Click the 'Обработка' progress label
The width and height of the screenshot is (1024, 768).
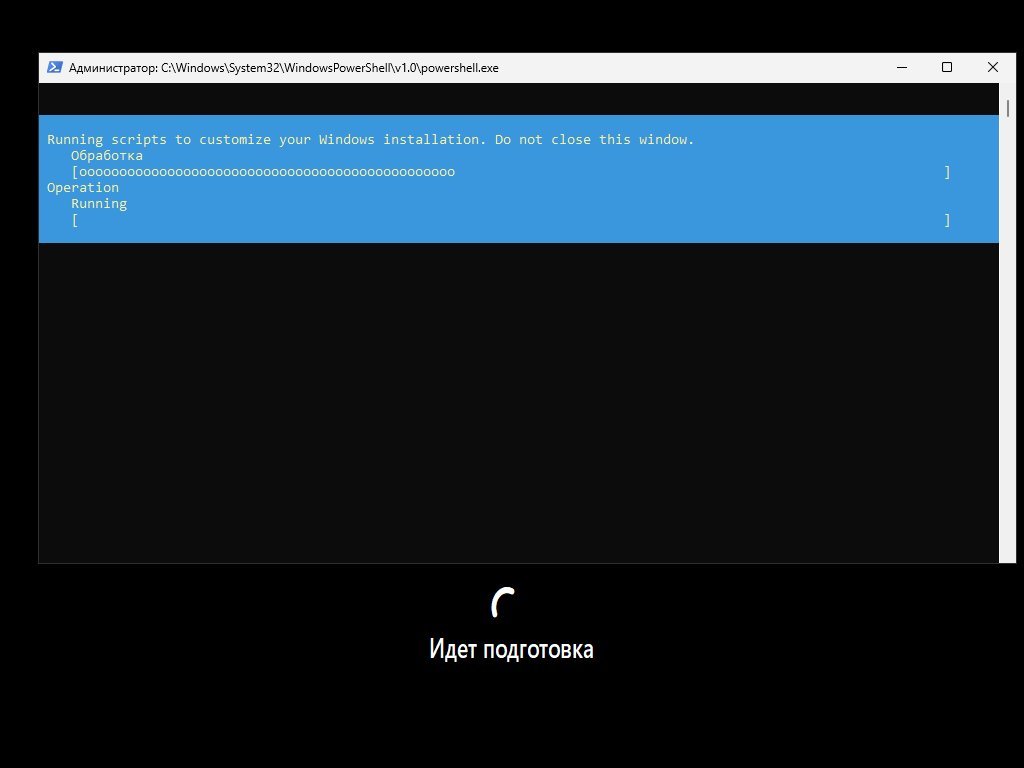click(106, 155)
